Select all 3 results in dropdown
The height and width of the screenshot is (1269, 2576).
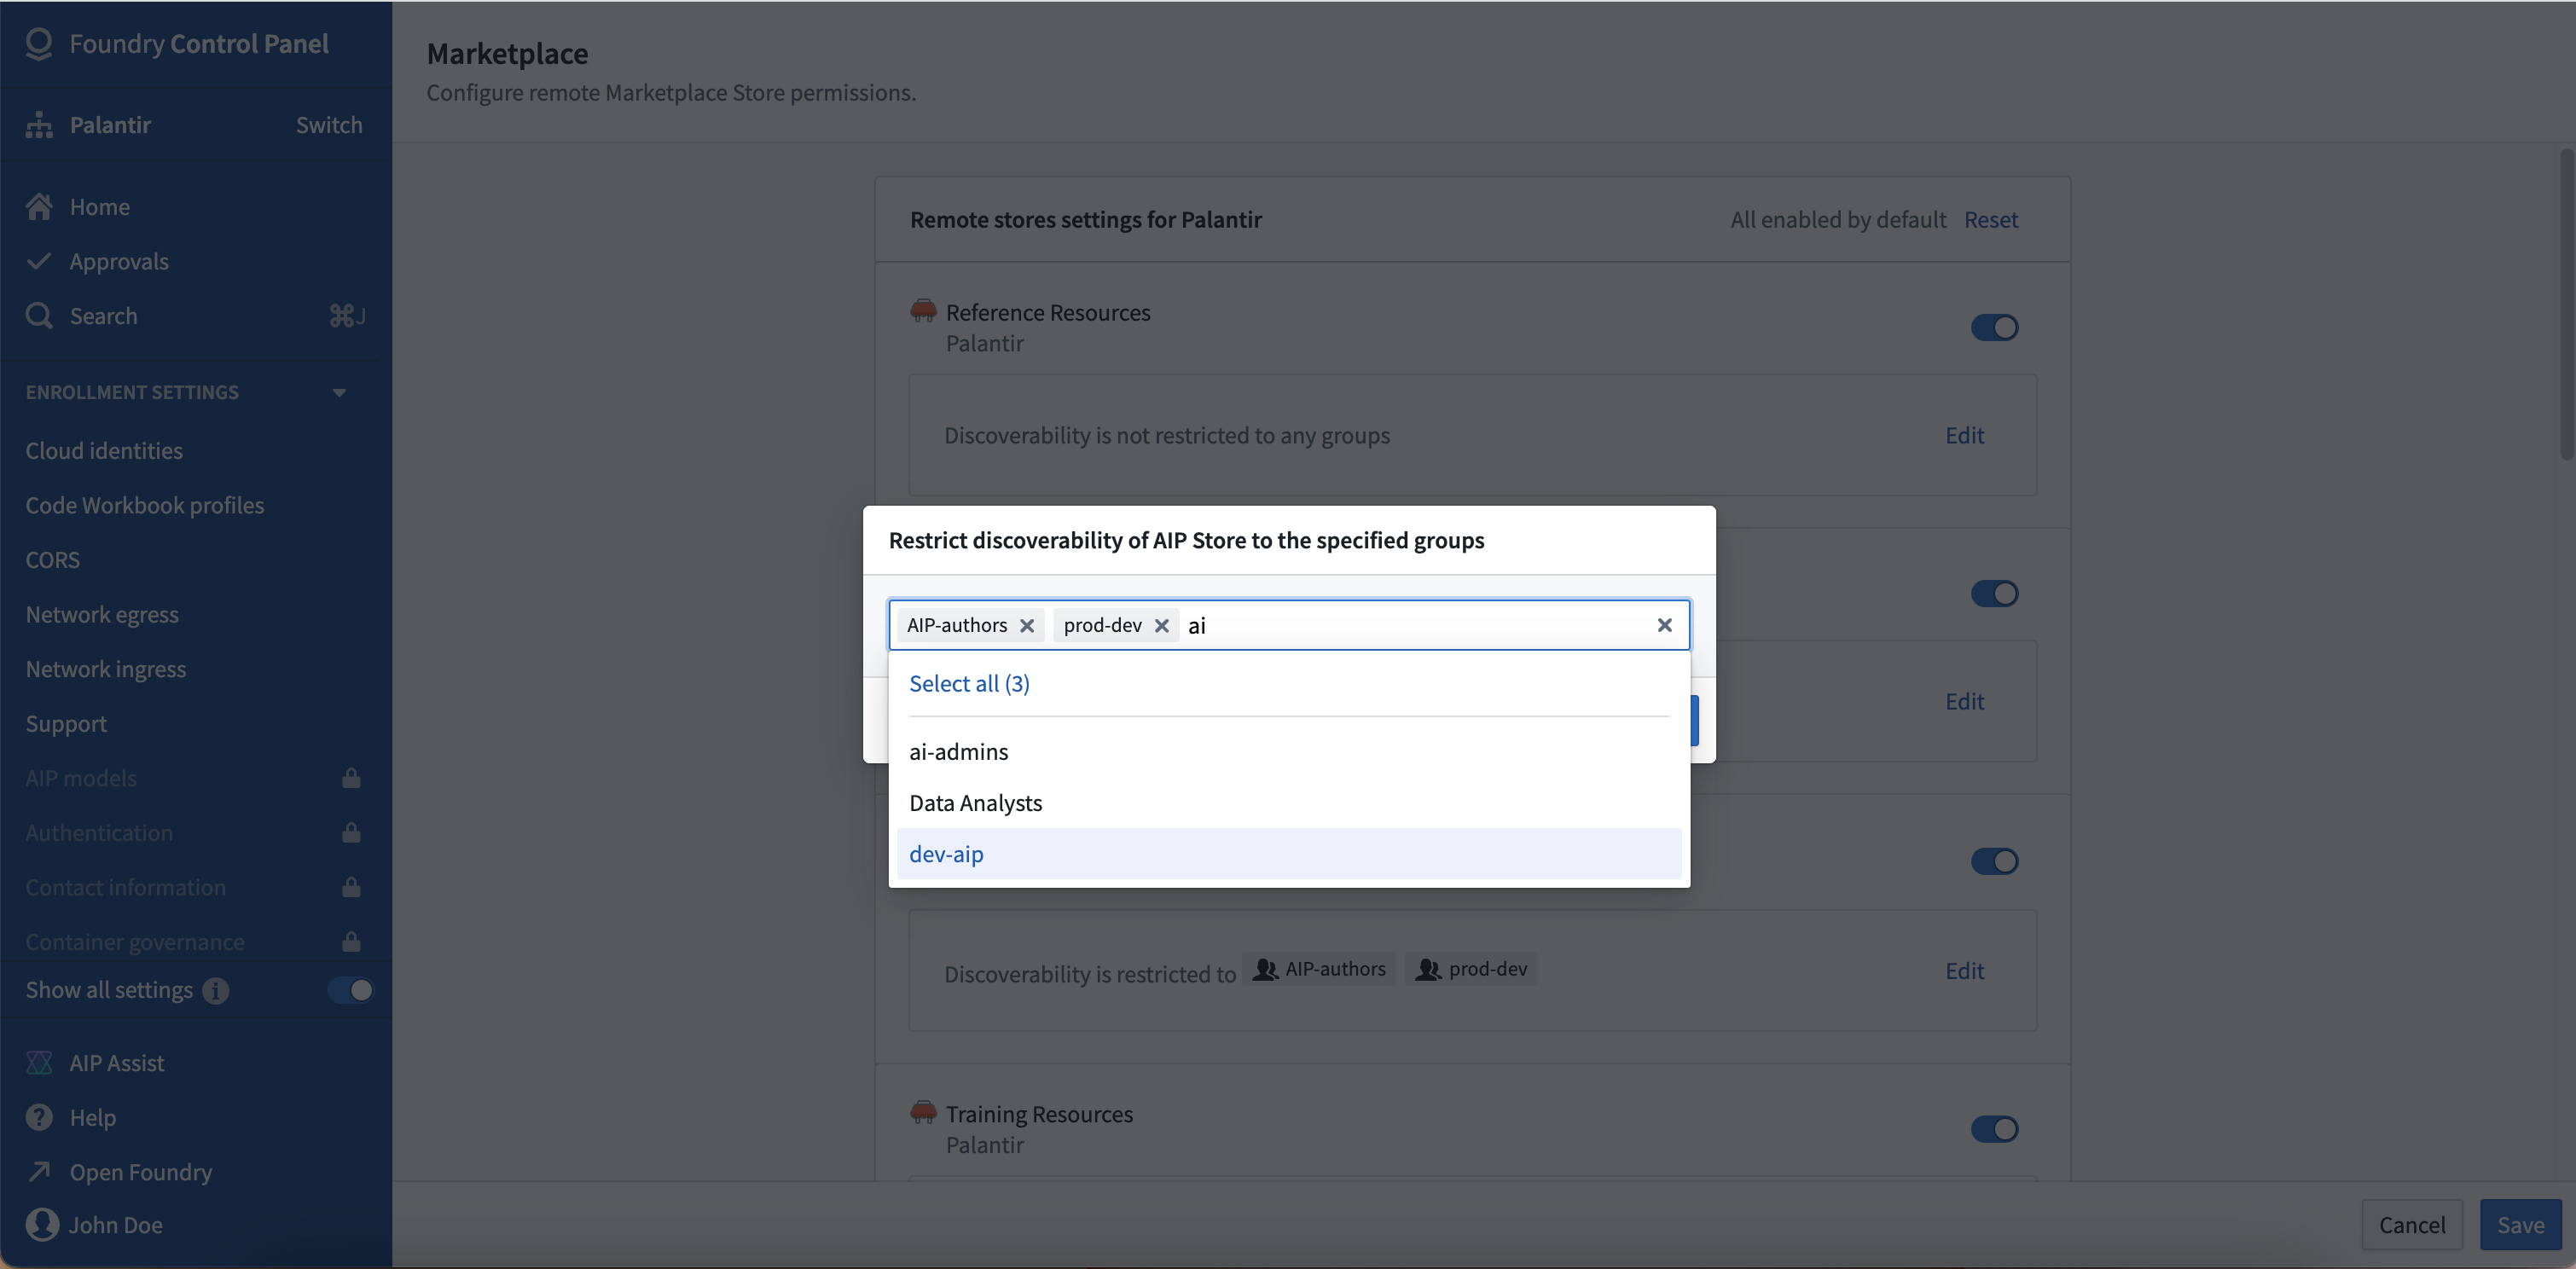tap(969, 681)
